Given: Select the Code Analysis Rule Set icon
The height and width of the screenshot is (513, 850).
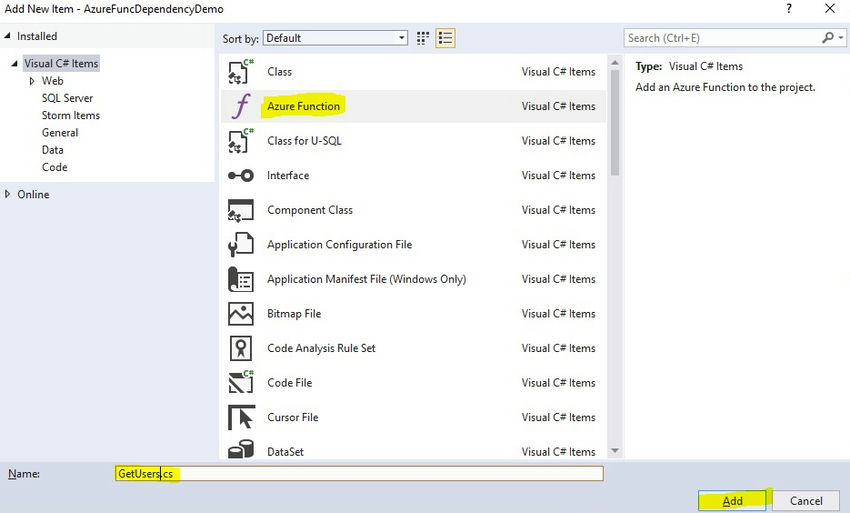Looking at the screenshot, I should tap(241, 348).
